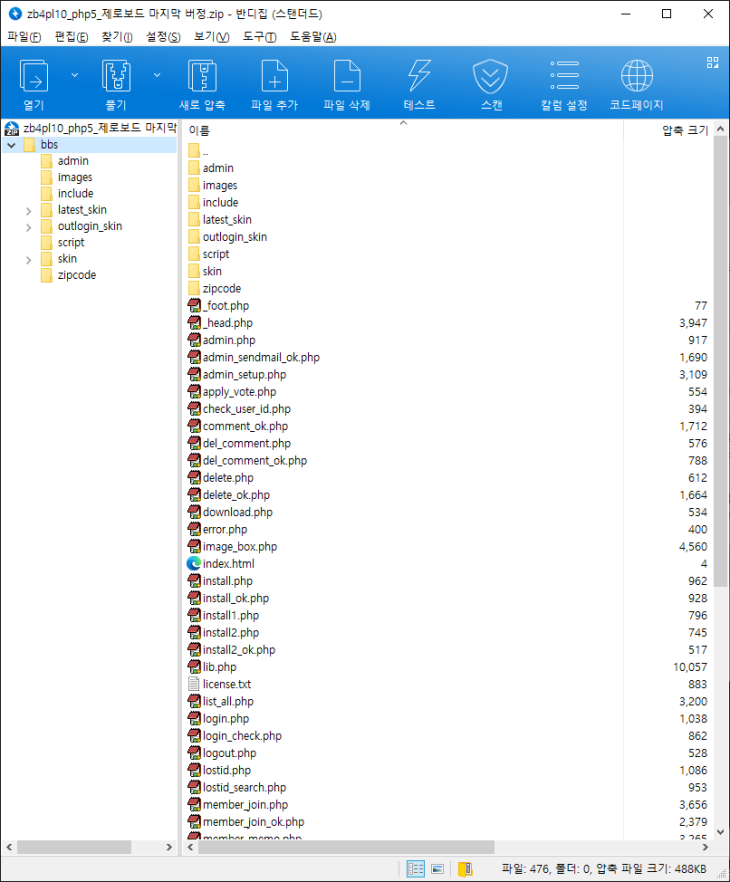The height and width of the screenshot is (882, 730).
Task: Open the 파일(F) menu
Action: pos(24,37)
